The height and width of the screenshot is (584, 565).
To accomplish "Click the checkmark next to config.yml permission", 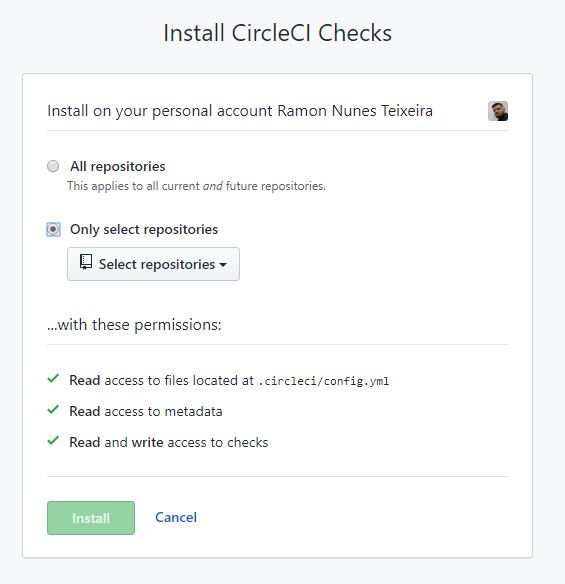I will [x=53, y=379].
